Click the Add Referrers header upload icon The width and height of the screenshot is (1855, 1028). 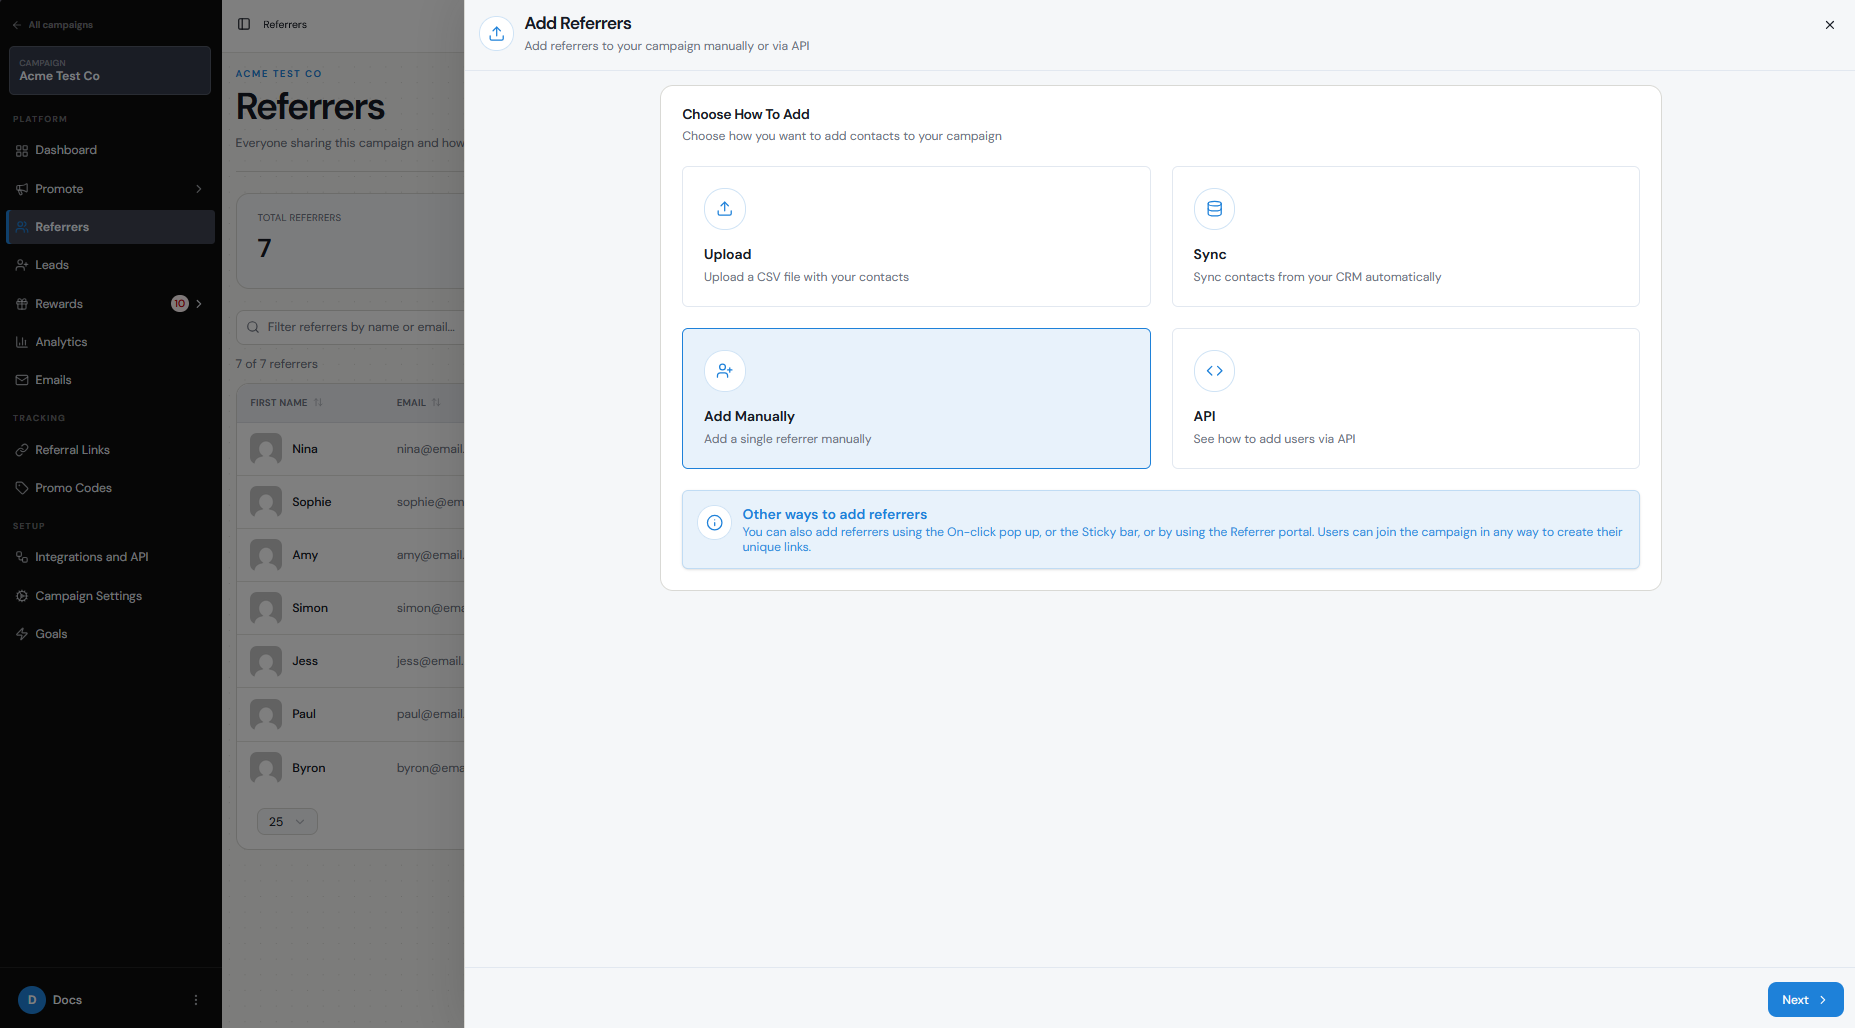coord(497,33)
